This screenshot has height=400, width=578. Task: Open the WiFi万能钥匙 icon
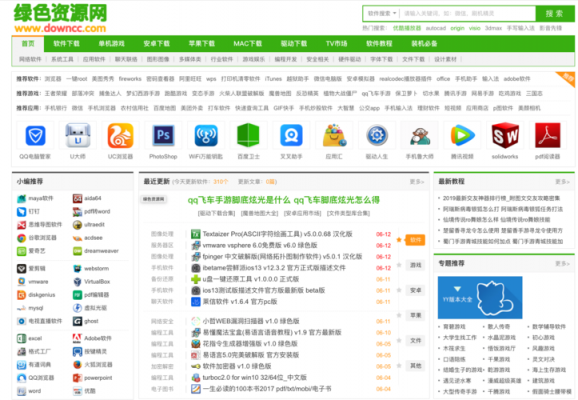[x=206, y=136]
